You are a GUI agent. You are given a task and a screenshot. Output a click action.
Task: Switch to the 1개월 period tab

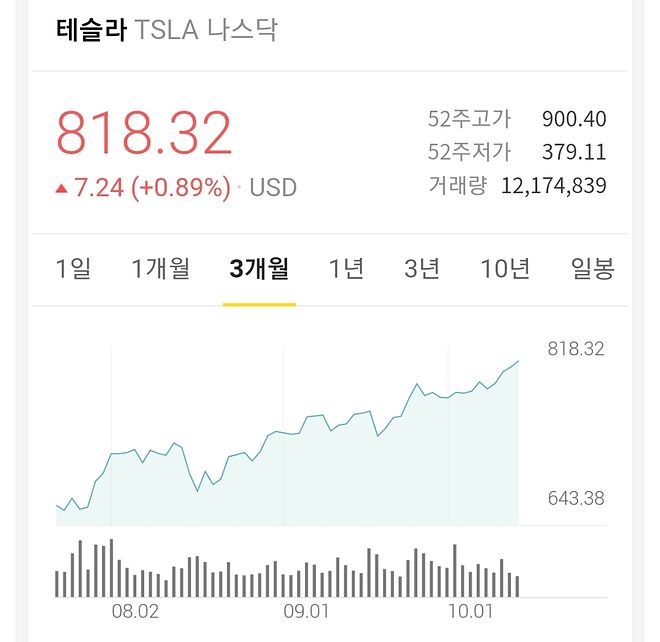[160, 268]
